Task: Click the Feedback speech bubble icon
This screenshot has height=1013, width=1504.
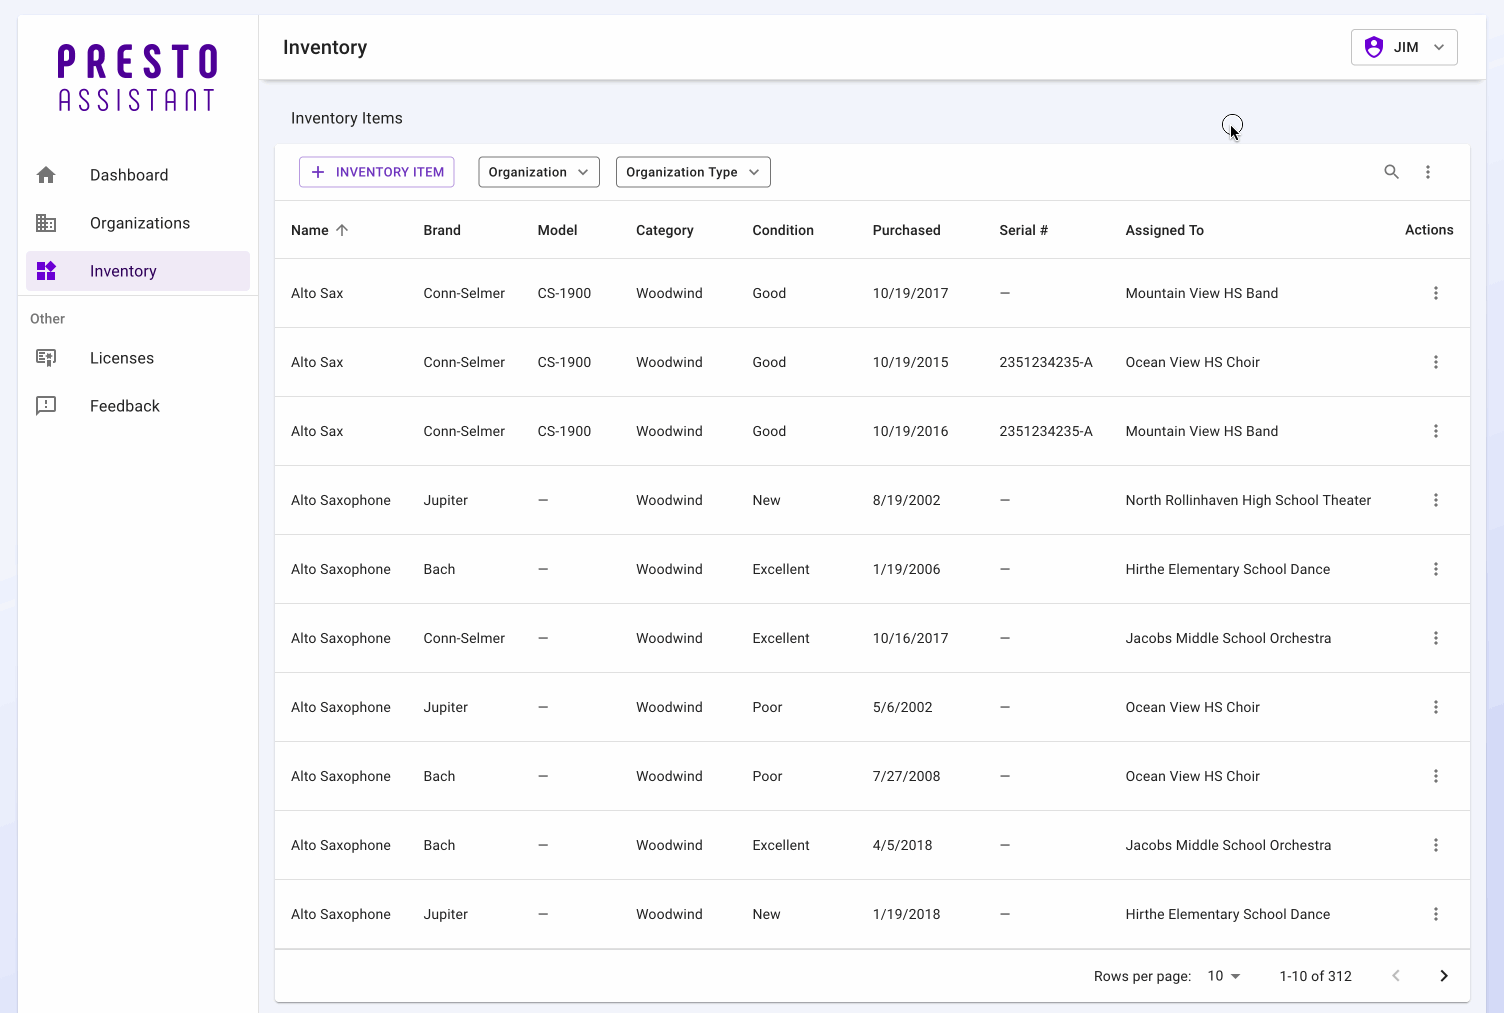Action: click(x=46, y=406)
